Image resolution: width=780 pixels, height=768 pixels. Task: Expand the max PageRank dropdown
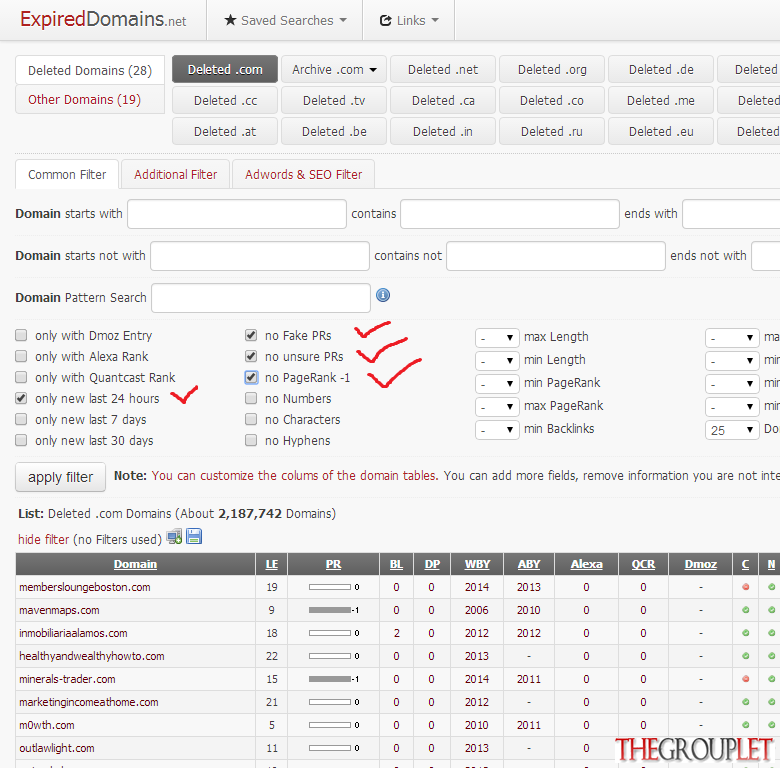(x=497, y=407)
